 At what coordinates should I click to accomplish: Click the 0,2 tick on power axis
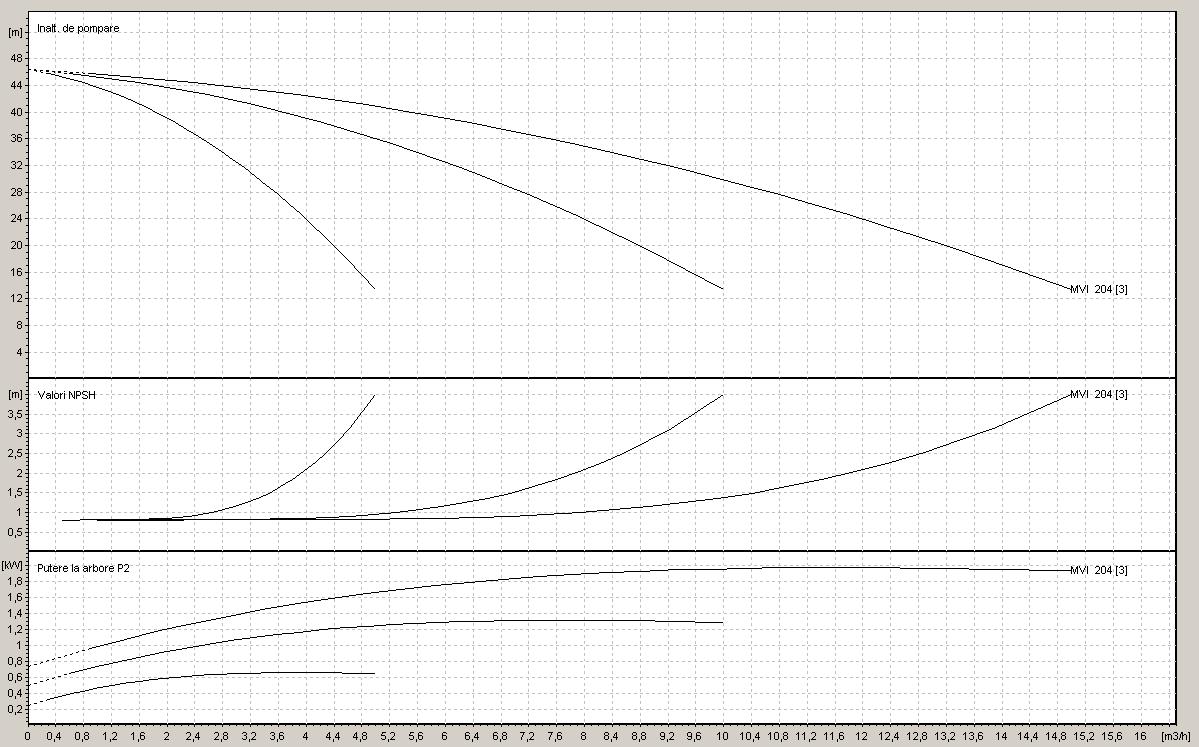(15, 709)
